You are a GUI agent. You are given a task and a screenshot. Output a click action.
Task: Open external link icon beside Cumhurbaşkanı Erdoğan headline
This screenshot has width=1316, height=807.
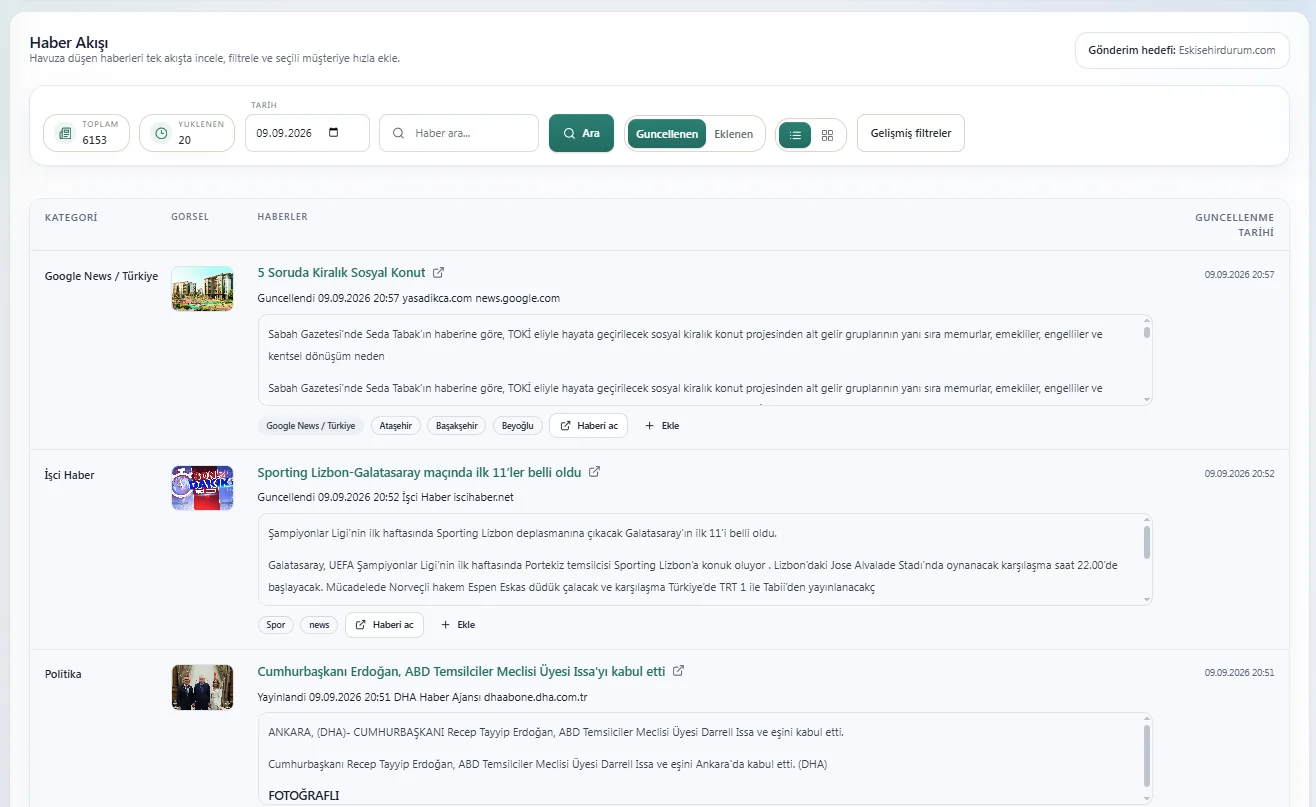pos(678,670)
